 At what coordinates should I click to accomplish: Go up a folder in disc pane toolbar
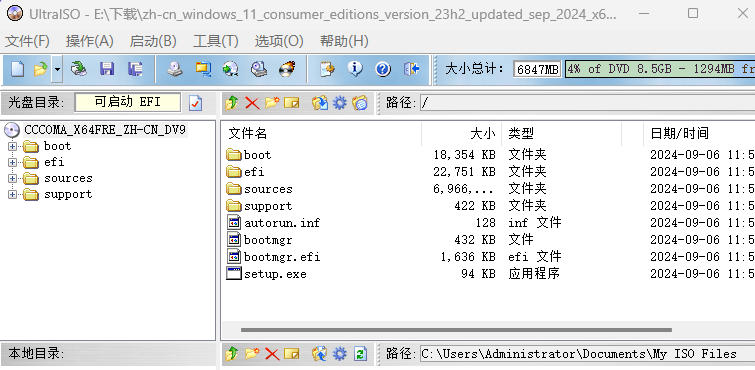(232, 103)
